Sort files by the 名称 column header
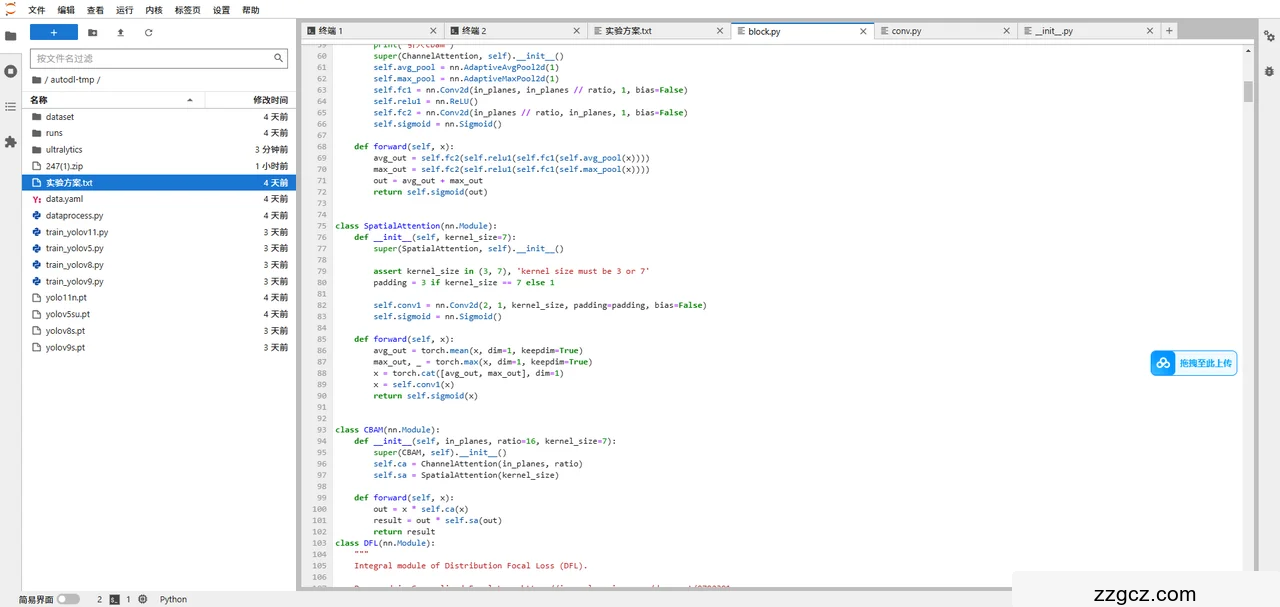1280x607 pixels. click(x=40, y=100)
